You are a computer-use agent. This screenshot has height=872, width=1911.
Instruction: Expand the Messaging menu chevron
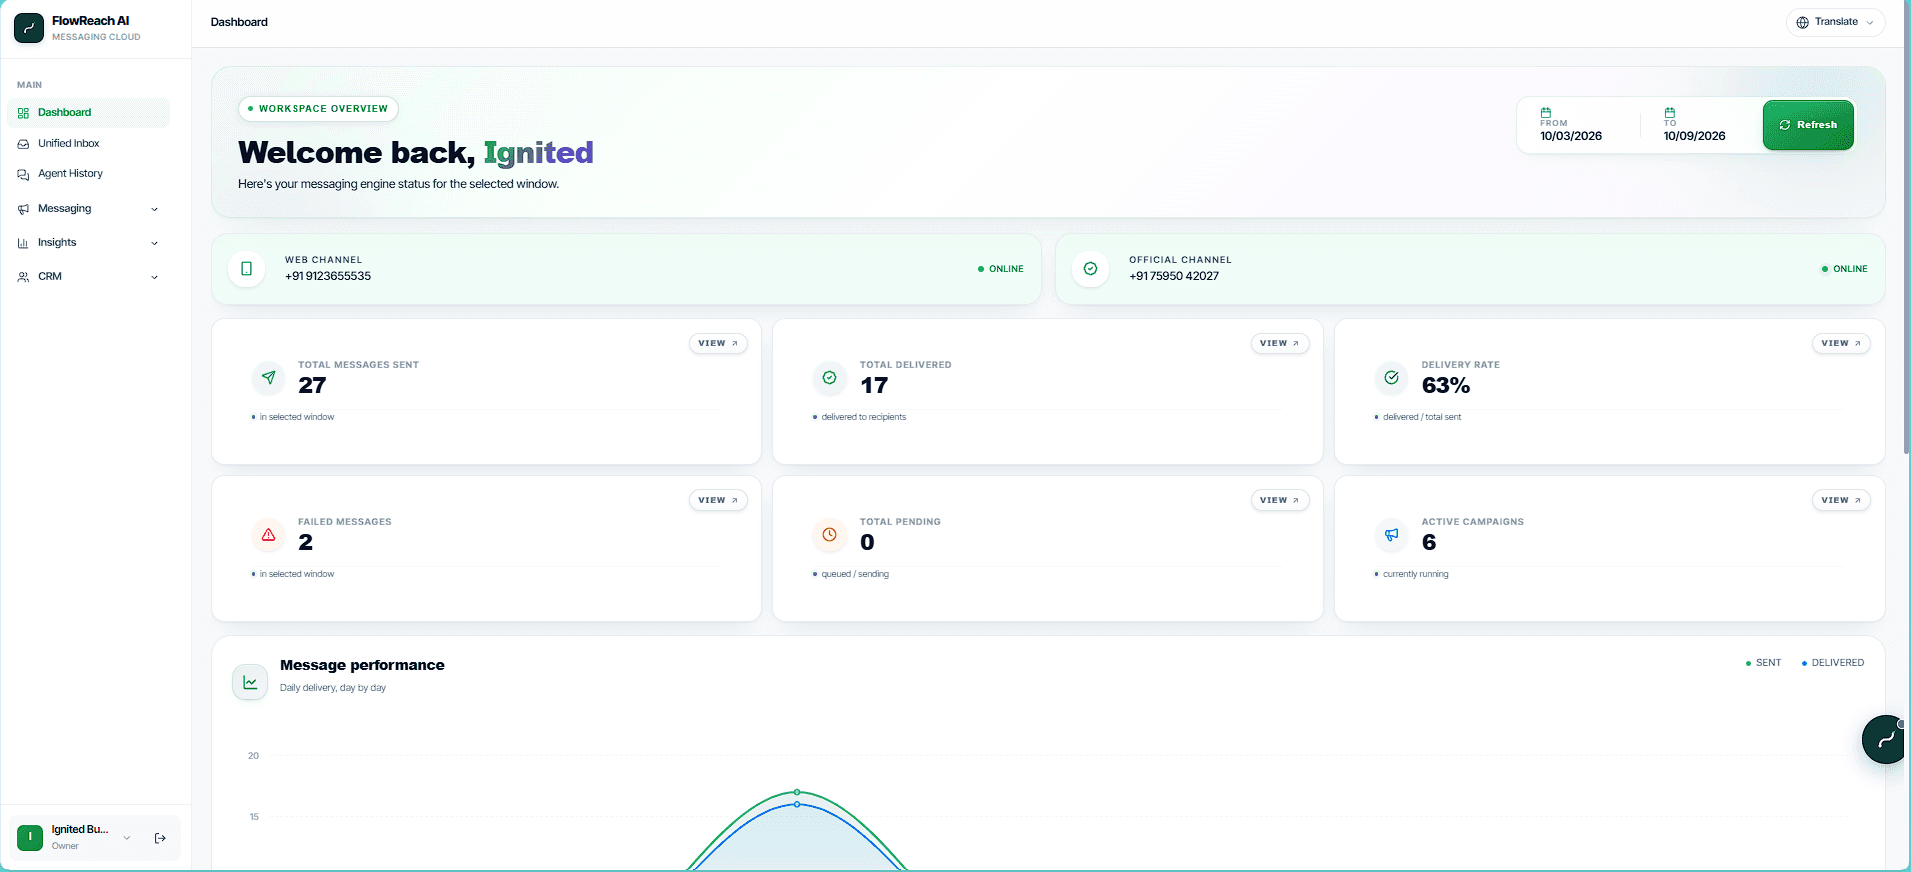154,209
